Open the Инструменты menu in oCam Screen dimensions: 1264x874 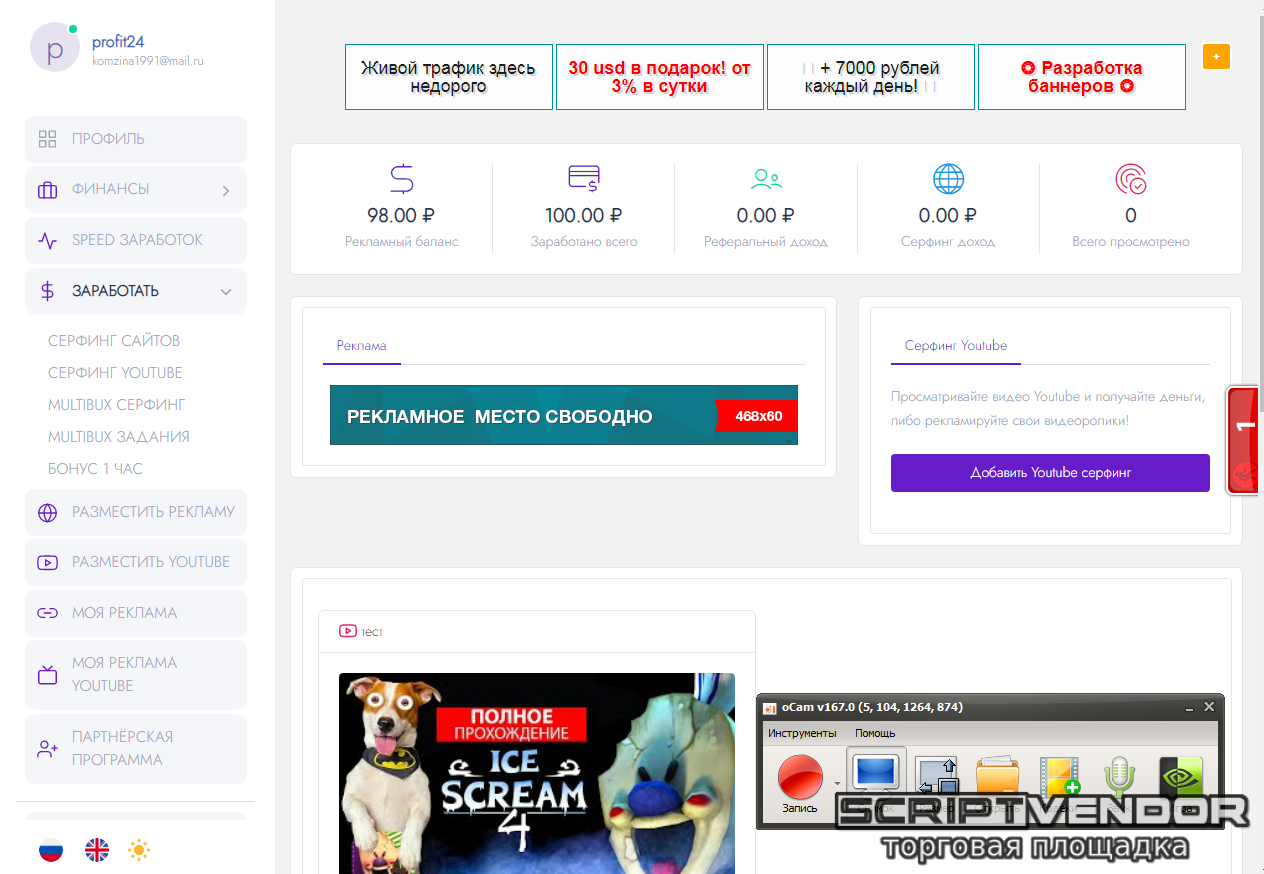pos(802,733)
